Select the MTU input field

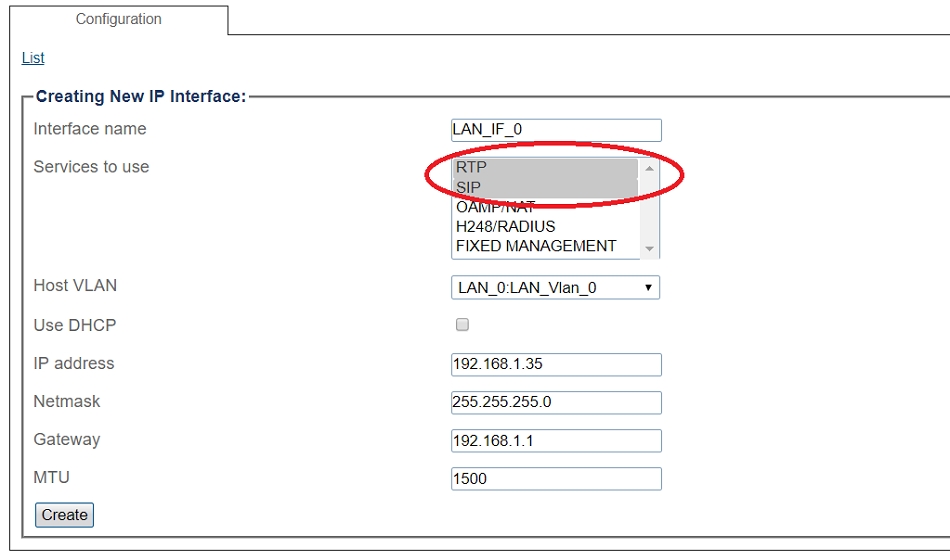(x=556, y=479)
